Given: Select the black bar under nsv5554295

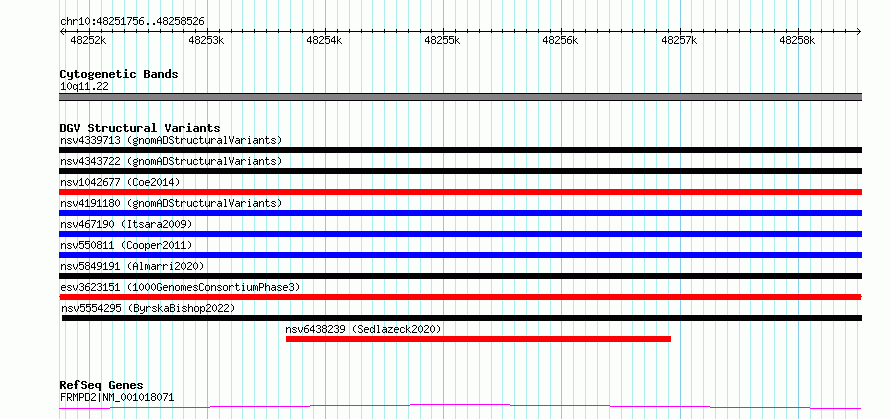Looking at the screenshot, I should 462,318.
